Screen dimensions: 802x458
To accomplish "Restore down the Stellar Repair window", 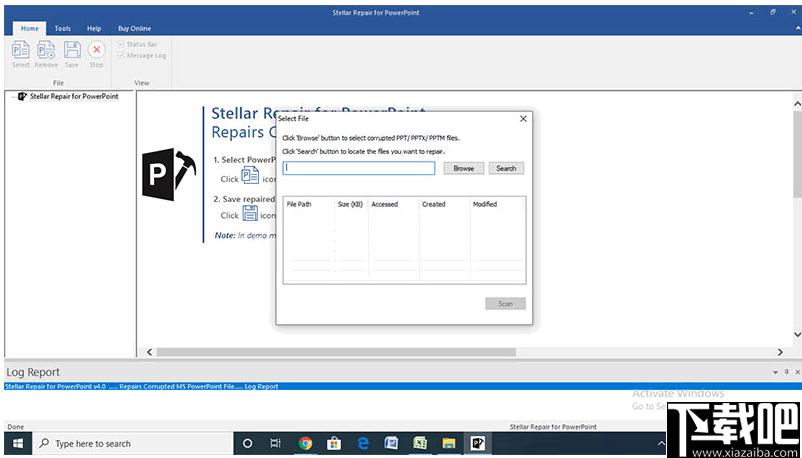I will point(773,12).
